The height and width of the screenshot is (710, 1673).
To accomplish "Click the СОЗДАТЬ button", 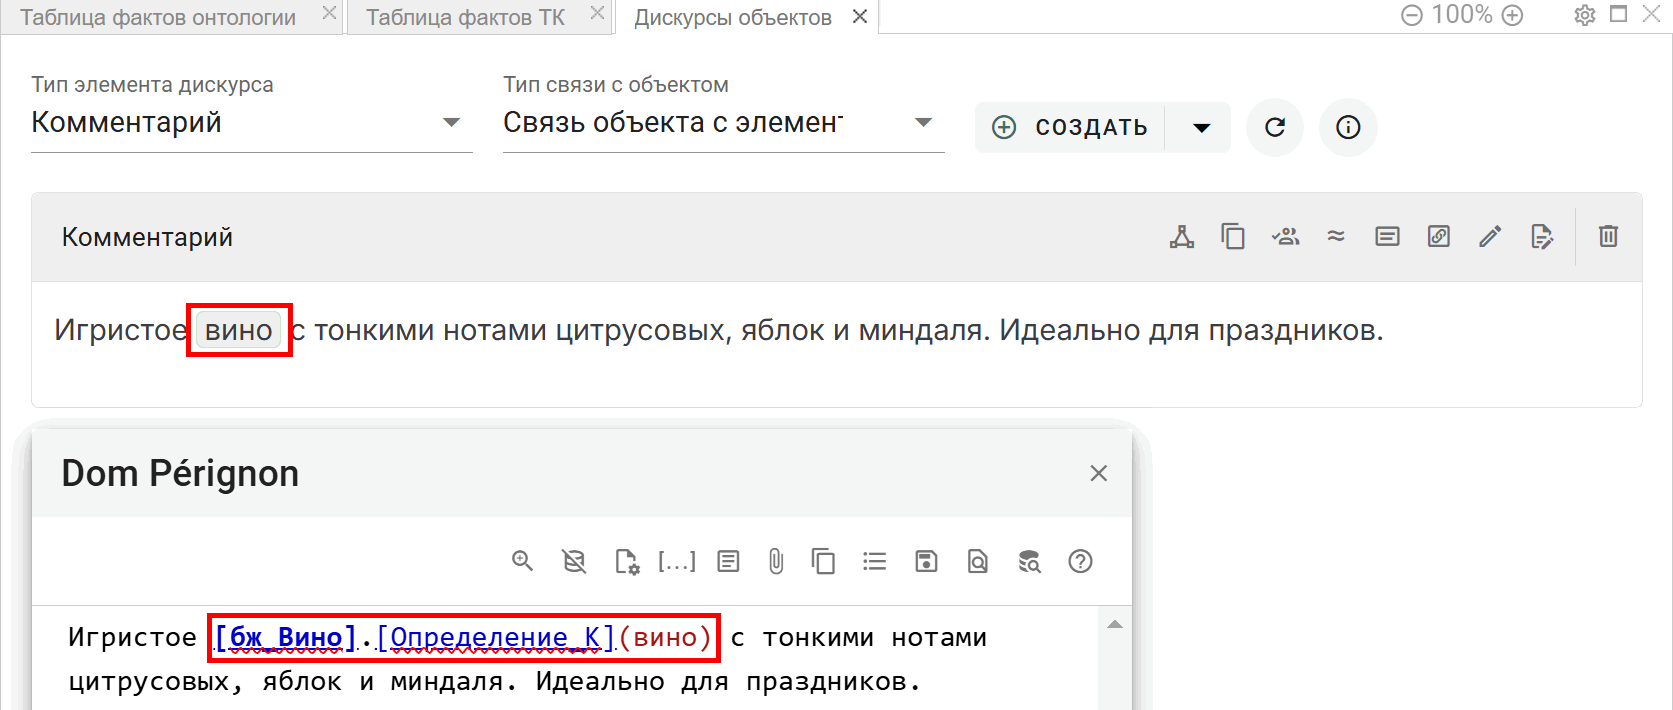I will point(1070,127).
